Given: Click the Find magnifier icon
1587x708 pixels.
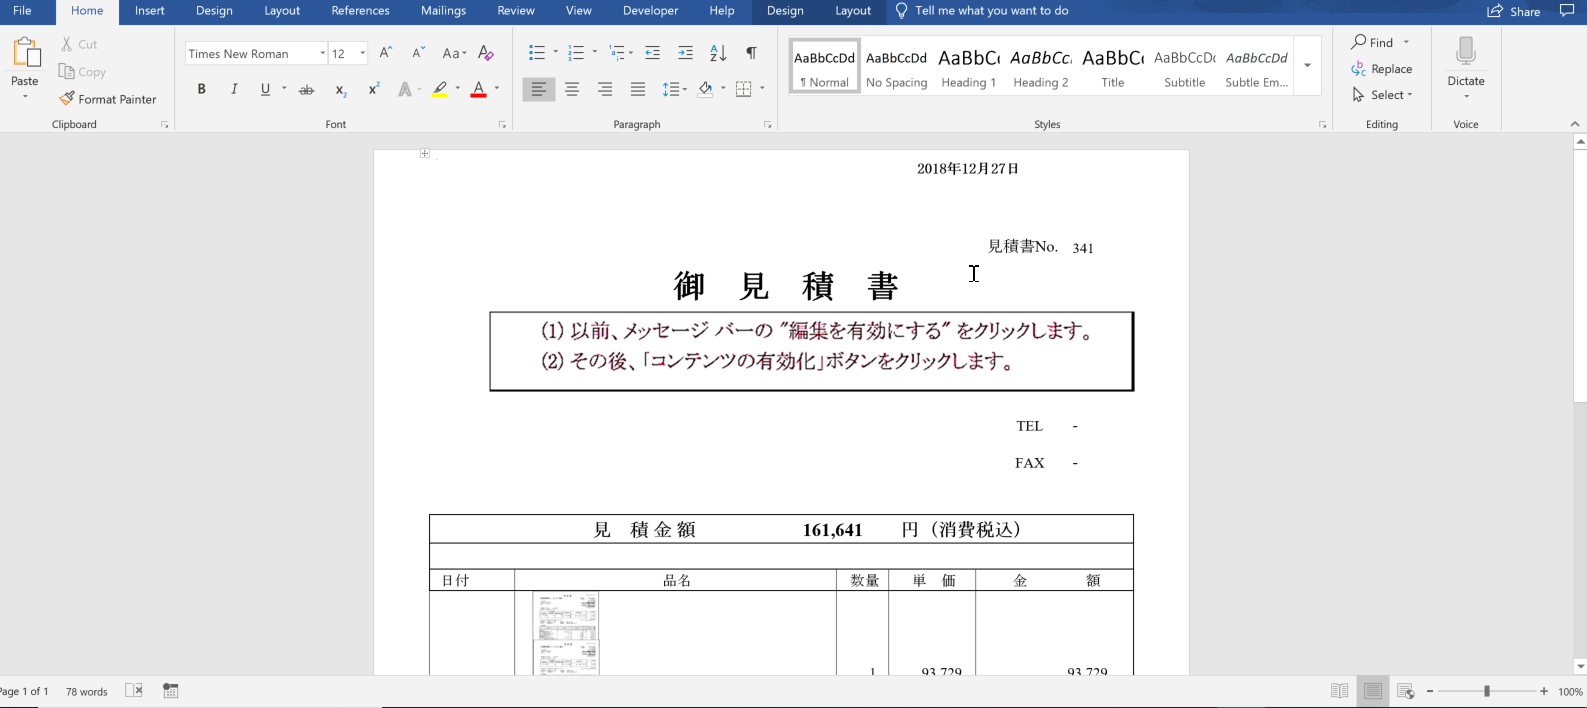Looking at the screenshot, I should click(1359, 42).
